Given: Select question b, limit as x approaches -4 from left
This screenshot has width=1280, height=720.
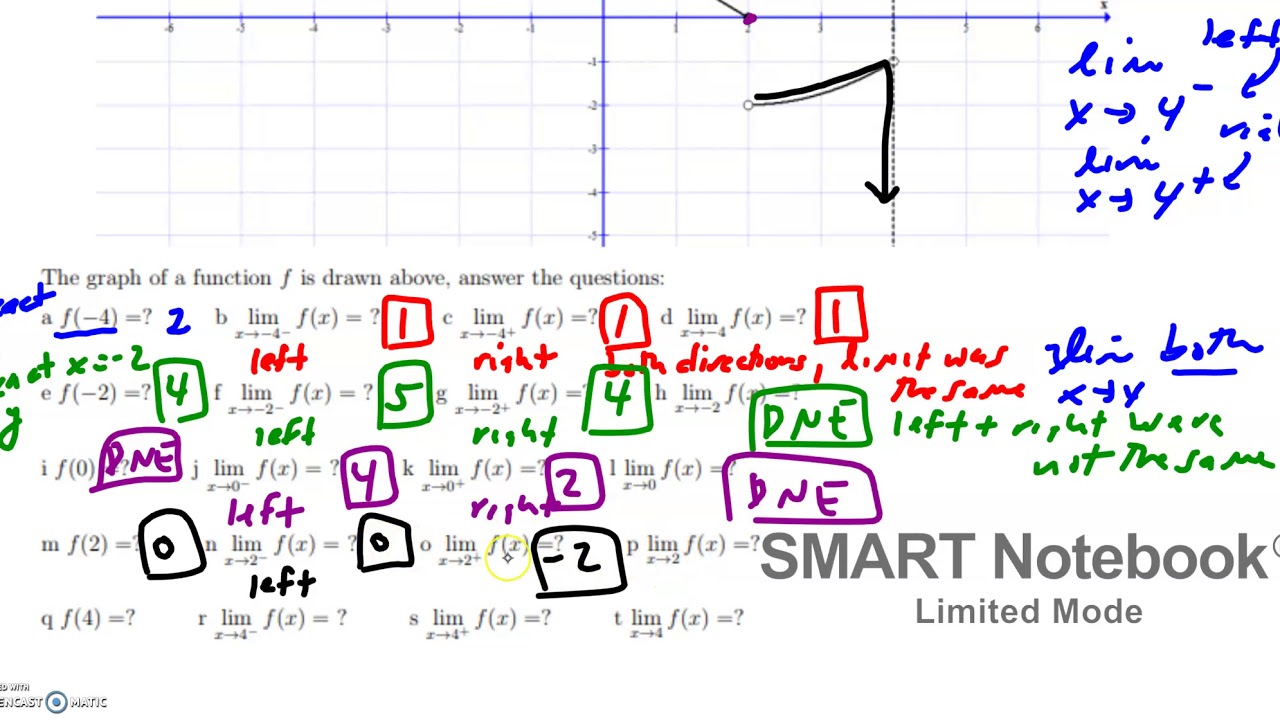Looking at the screenshot, I should click(x=297, y=321).
